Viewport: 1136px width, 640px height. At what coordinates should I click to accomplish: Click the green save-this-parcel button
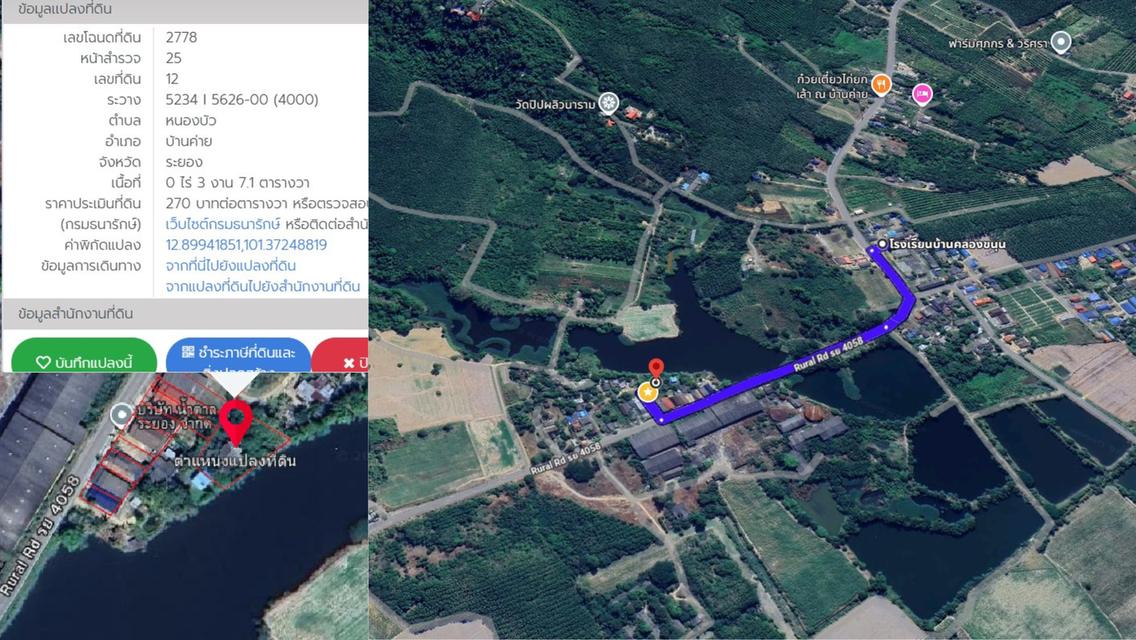tap(84, 357)
